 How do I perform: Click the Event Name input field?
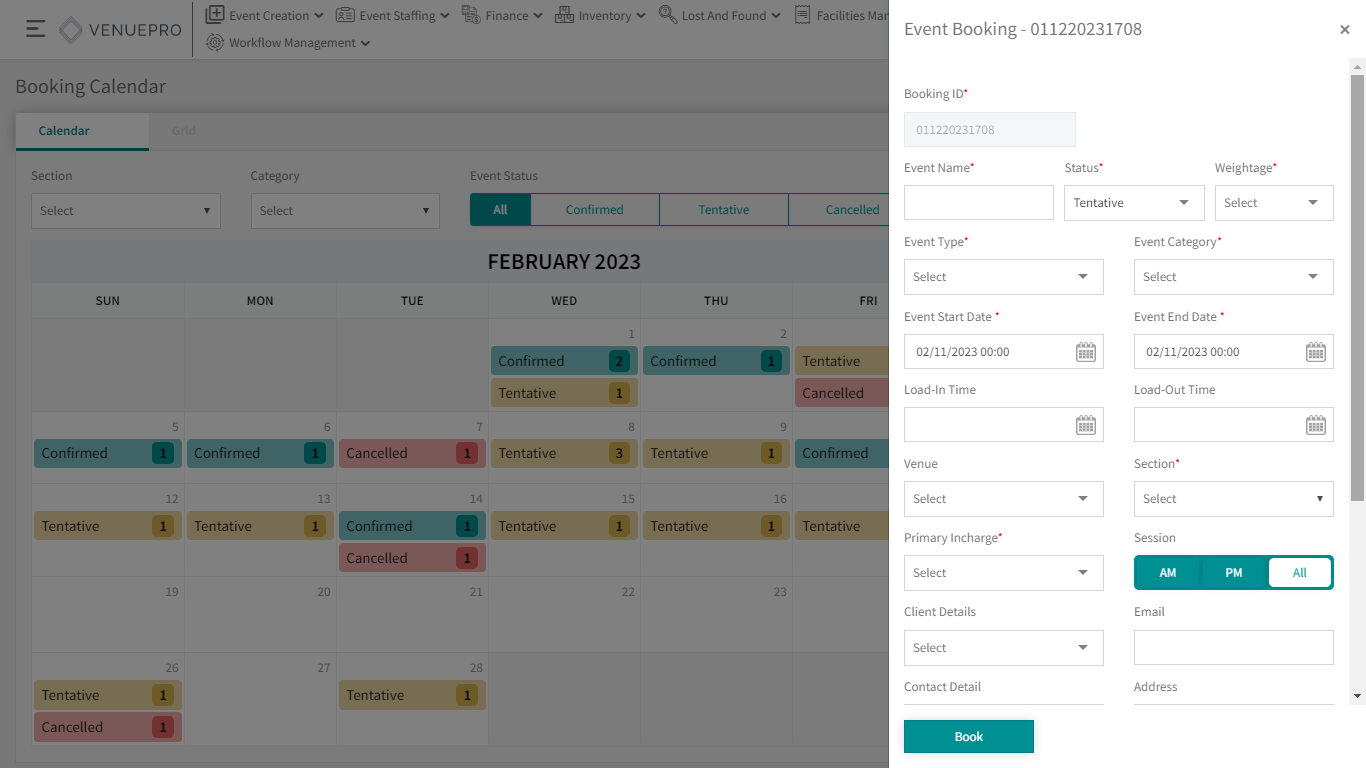978,203
